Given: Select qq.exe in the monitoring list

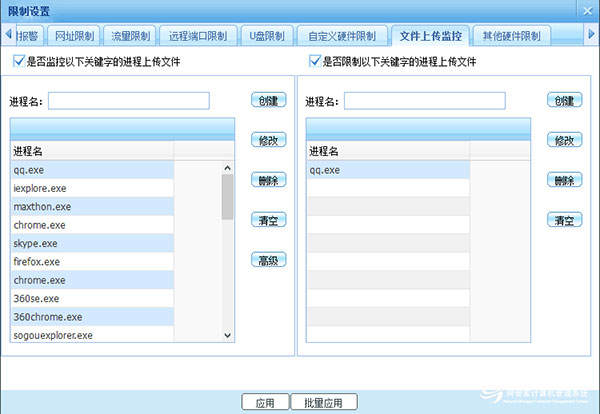Looking at the screenshot, I should coord(92,170).
